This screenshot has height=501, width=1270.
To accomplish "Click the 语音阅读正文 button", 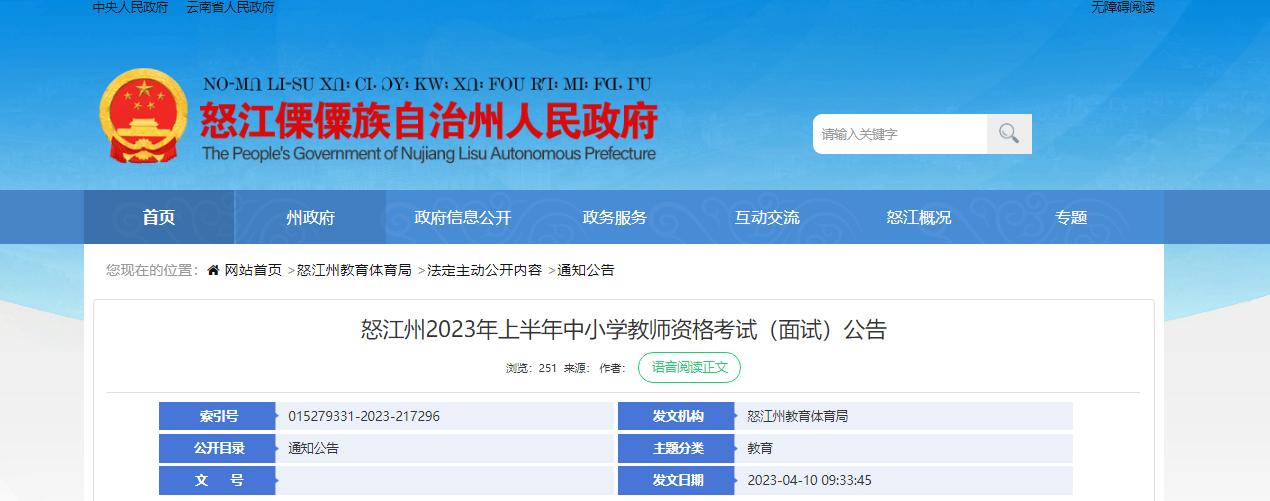I will 689,368.
